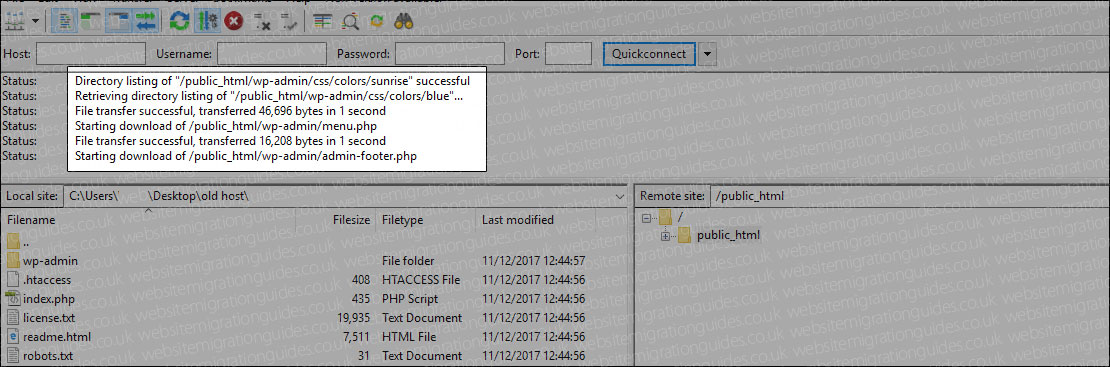Click the Port input field

(x=568, y=53)
